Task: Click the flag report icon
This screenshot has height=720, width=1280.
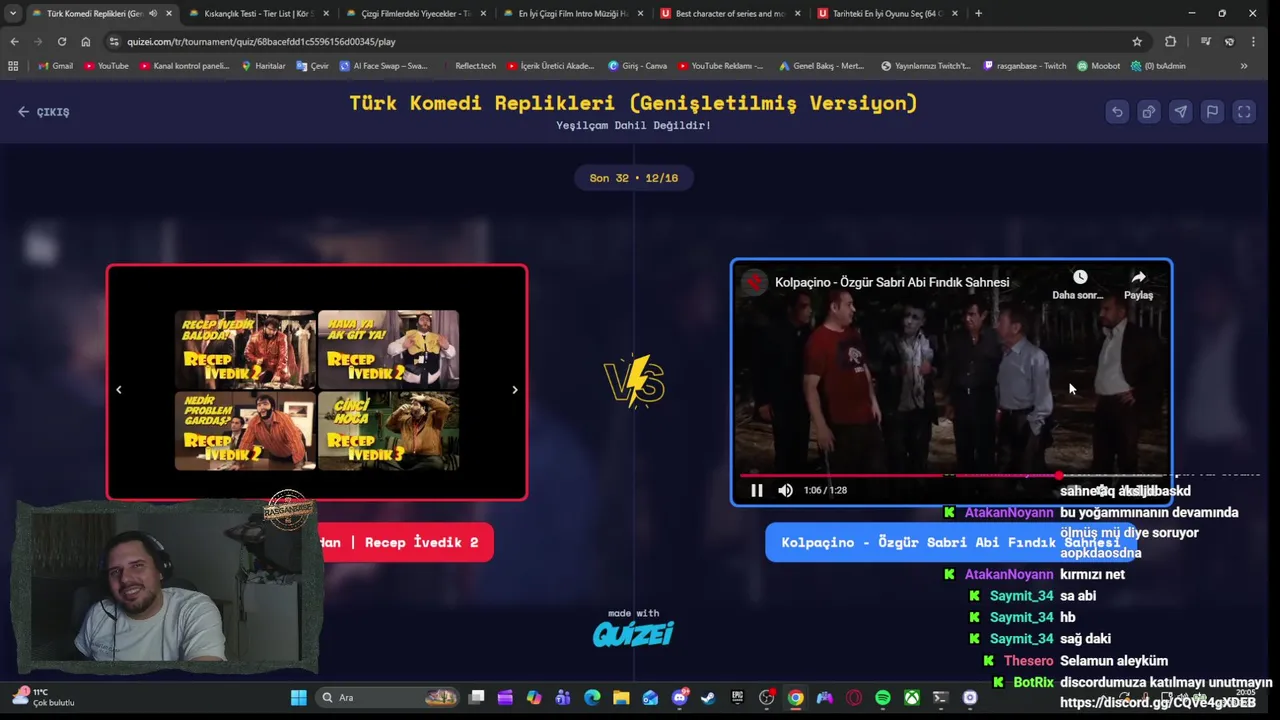Action: 1212,112
